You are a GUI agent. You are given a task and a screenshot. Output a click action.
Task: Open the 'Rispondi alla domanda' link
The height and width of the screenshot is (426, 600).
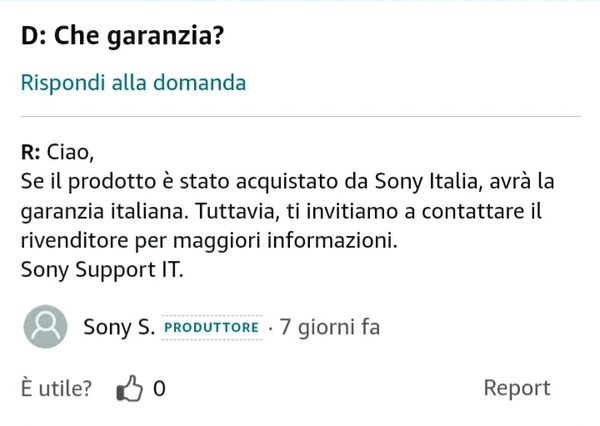coord(133,83)
